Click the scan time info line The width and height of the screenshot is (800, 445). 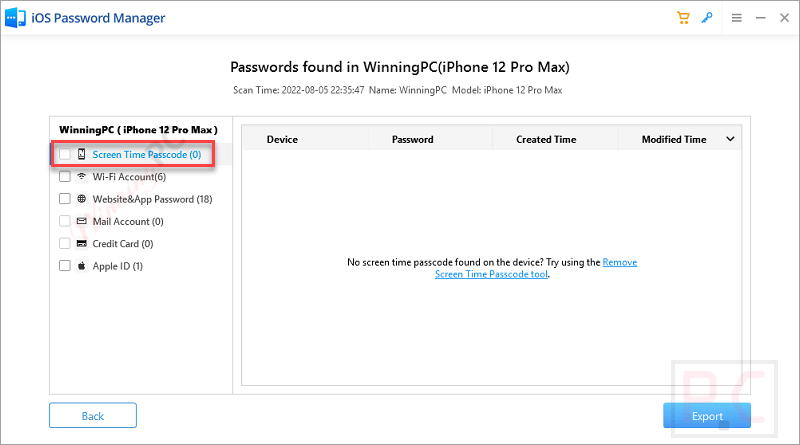(x=397, y=90)
